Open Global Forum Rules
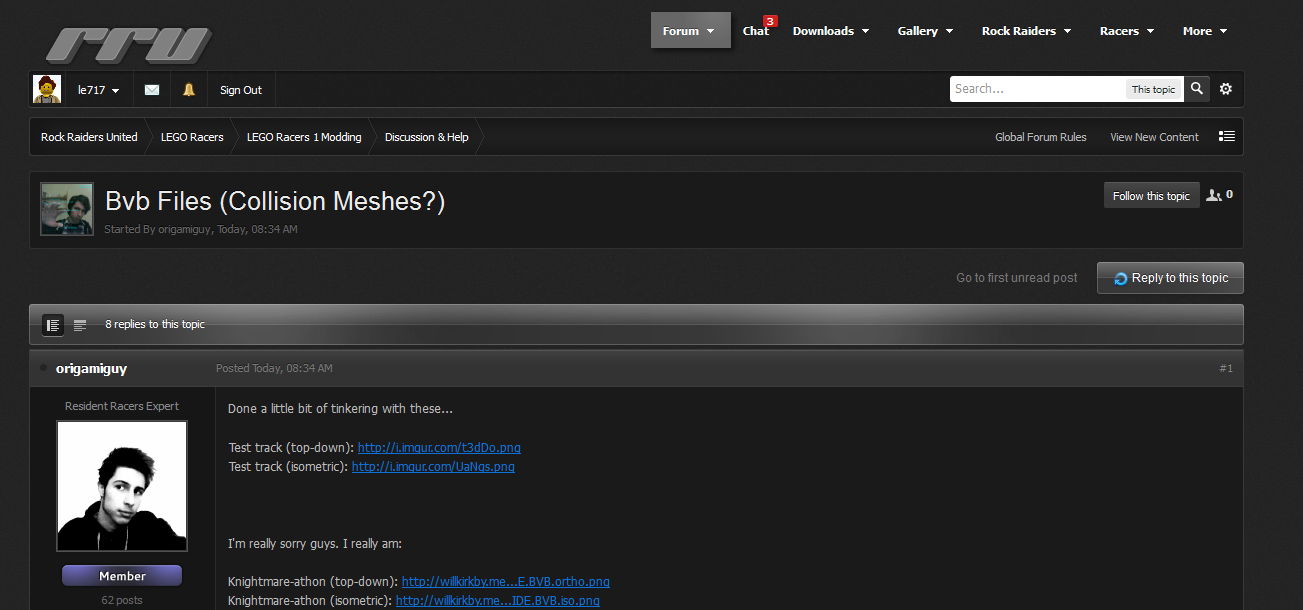Image resolution: width=1303 pixels, height=610 pixels. coord(1041,137)
